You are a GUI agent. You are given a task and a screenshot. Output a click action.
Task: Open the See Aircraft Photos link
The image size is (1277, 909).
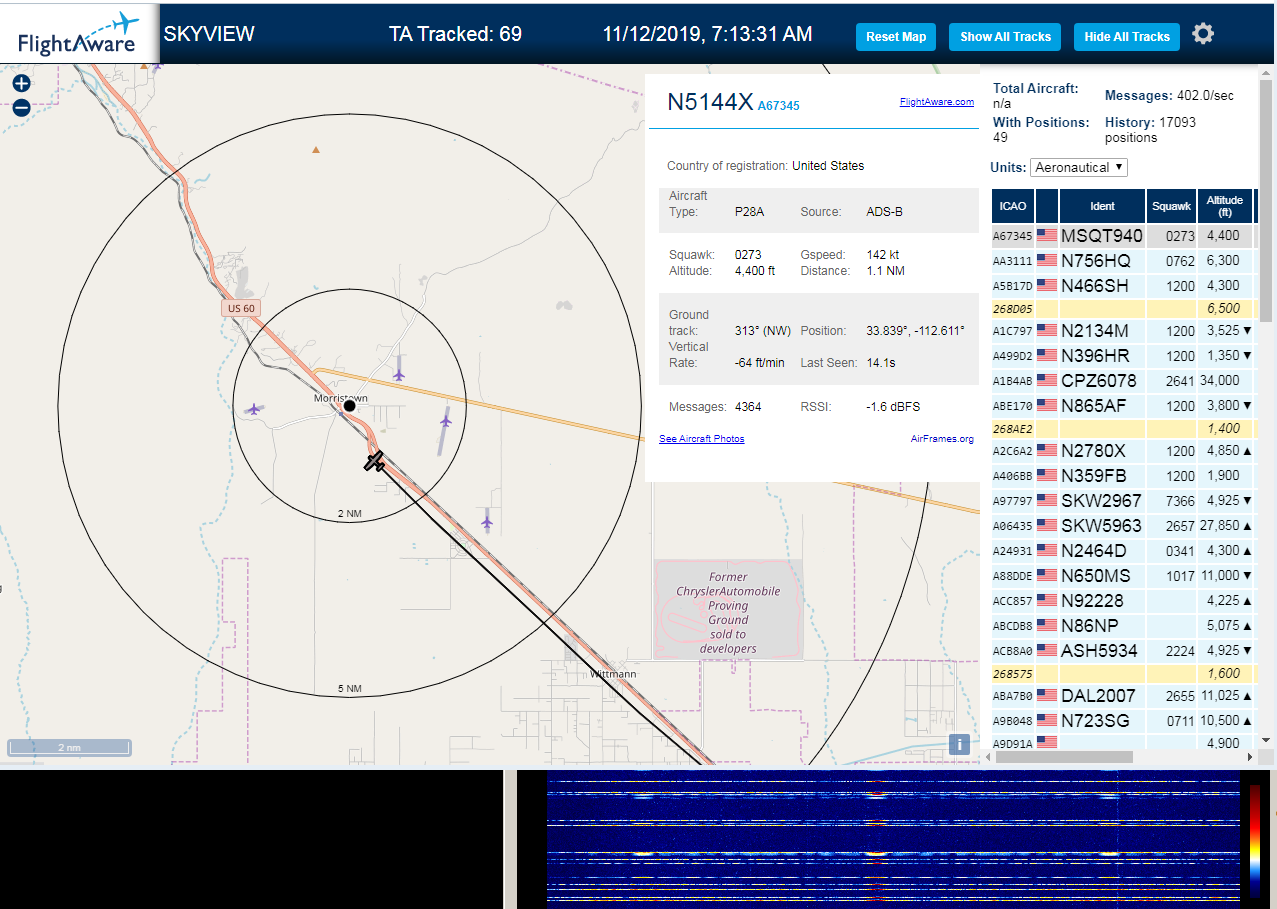tap(701, 439)
